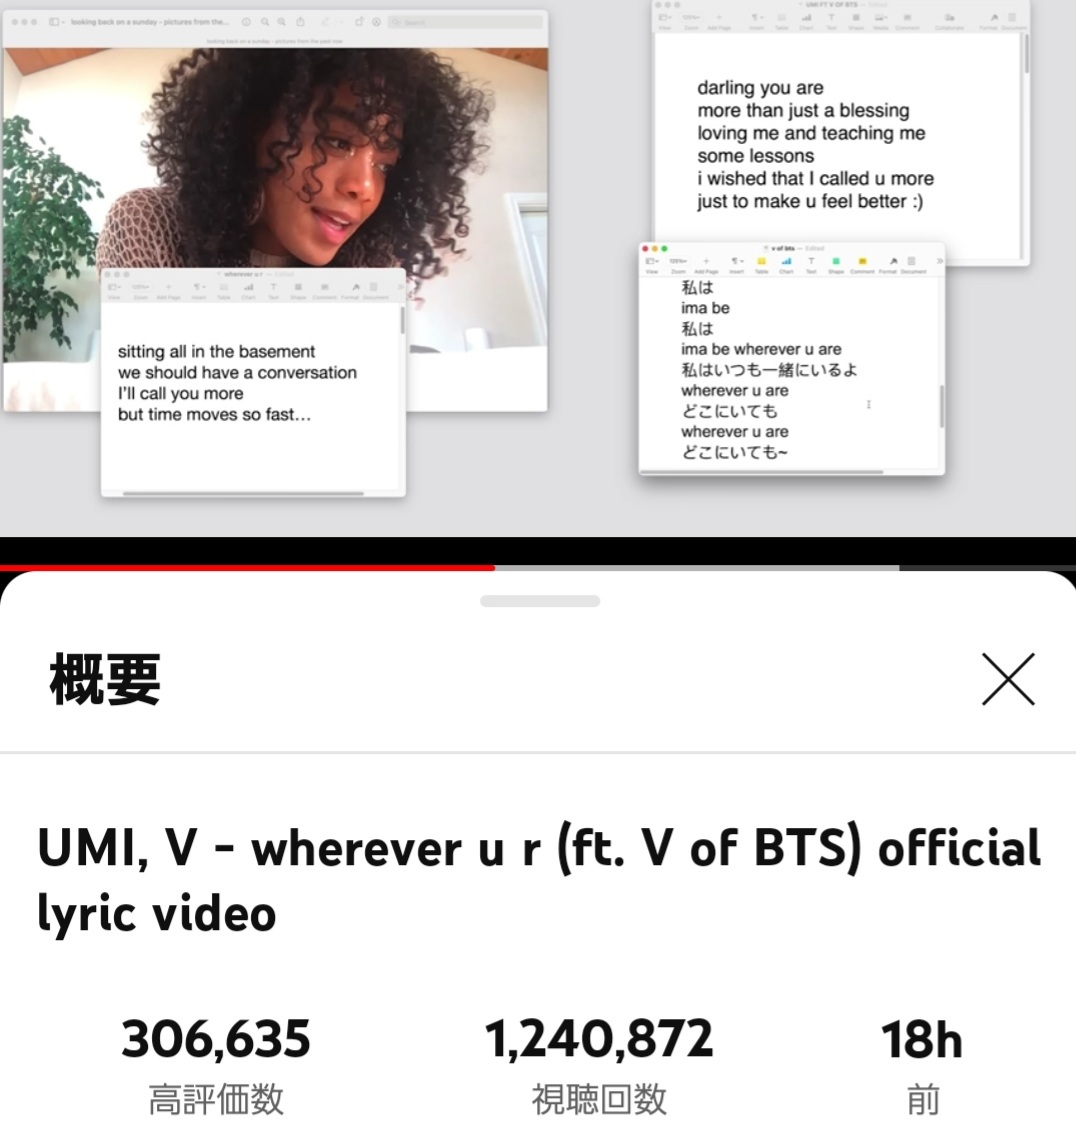Image resolution: width=1076 pixels, height=1140 pixels.
Task: Expand the Insert dropdown in v of bts window
Action: click(737, 261)
